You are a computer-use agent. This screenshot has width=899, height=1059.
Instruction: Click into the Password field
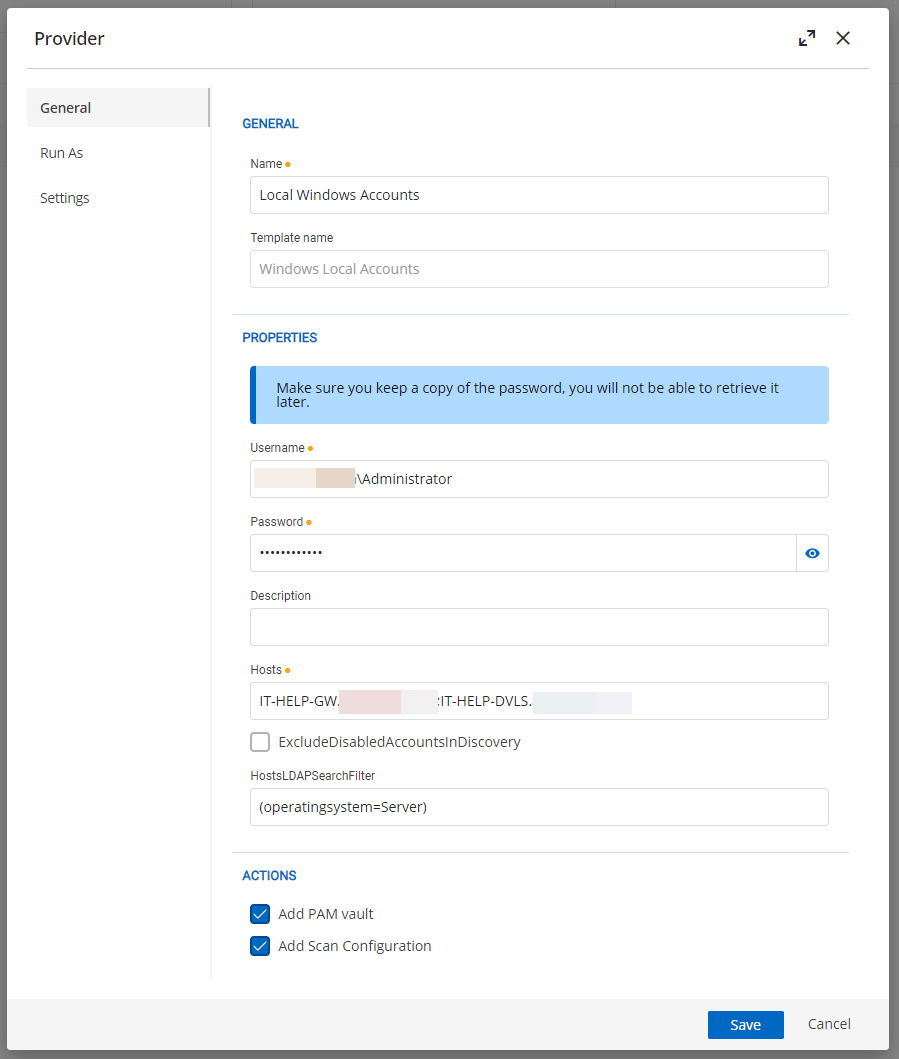(522, 553)
